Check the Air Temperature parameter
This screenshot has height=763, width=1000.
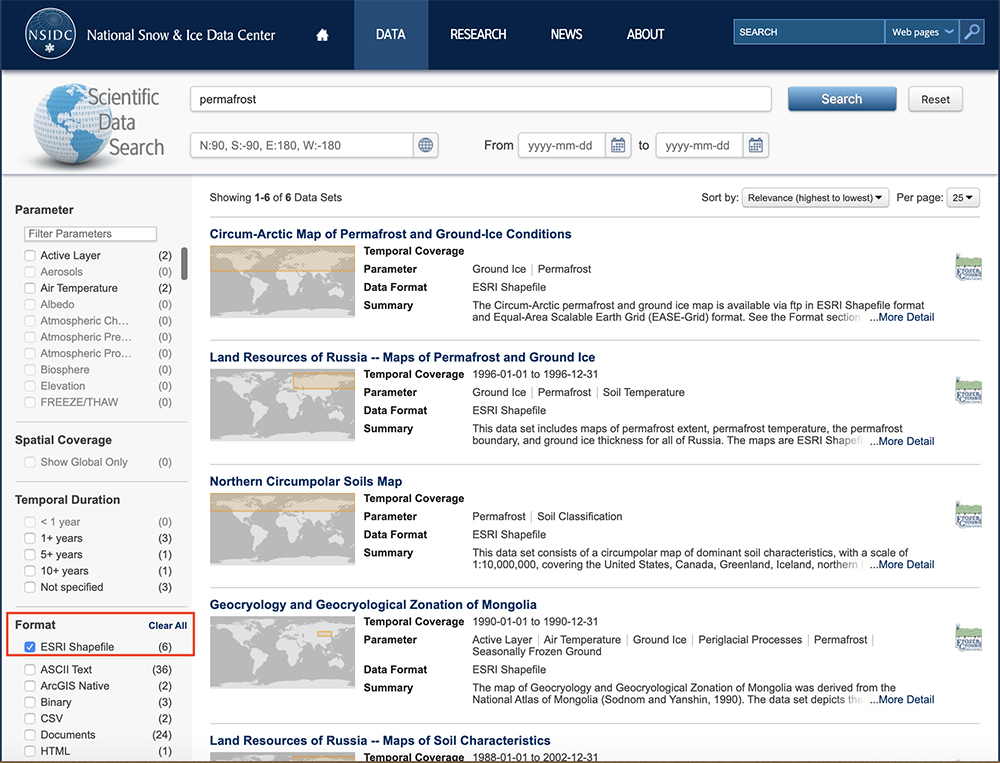(30, 288)
